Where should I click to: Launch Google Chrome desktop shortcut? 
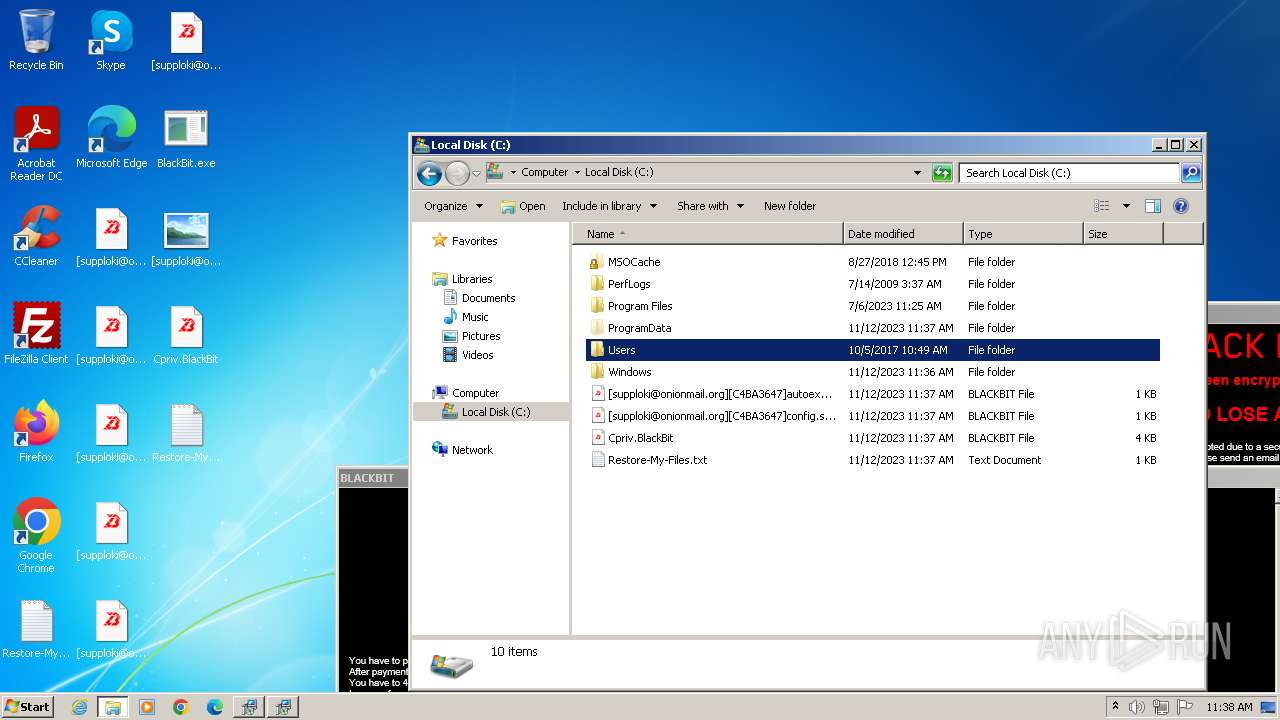click(36, 536)
